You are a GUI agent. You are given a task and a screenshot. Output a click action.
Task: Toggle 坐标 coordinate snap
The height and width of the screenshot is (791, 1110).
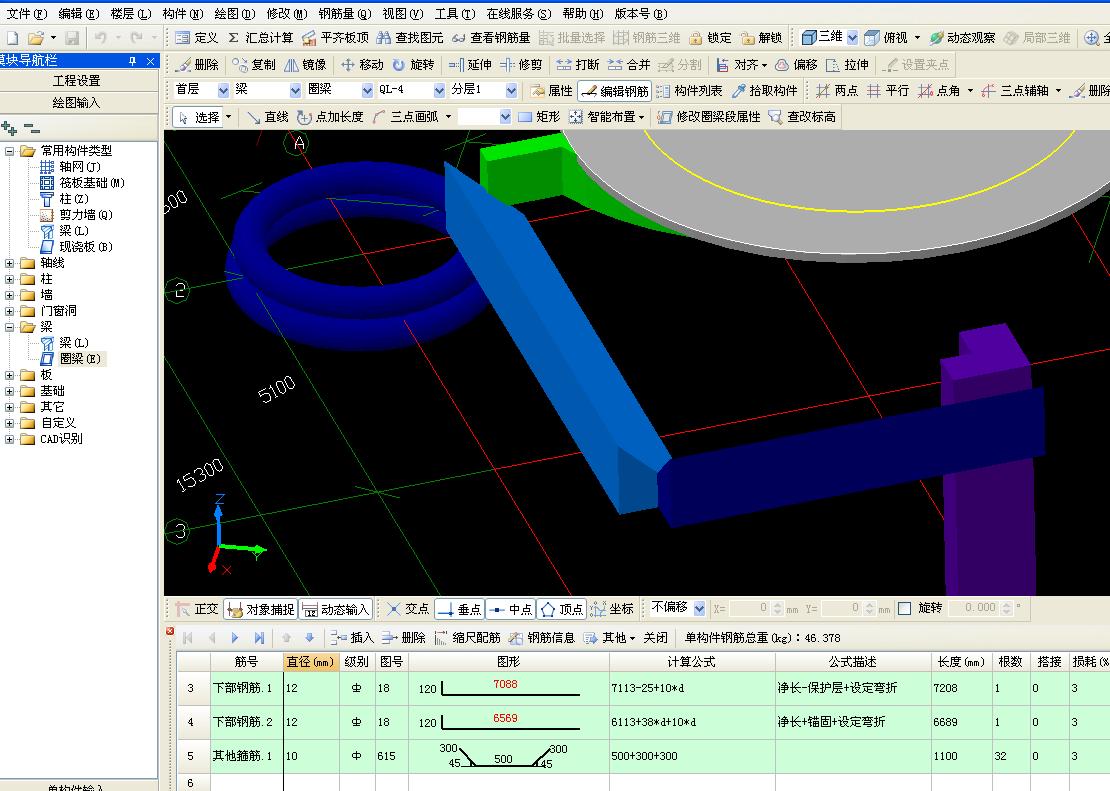pos(612,609)
